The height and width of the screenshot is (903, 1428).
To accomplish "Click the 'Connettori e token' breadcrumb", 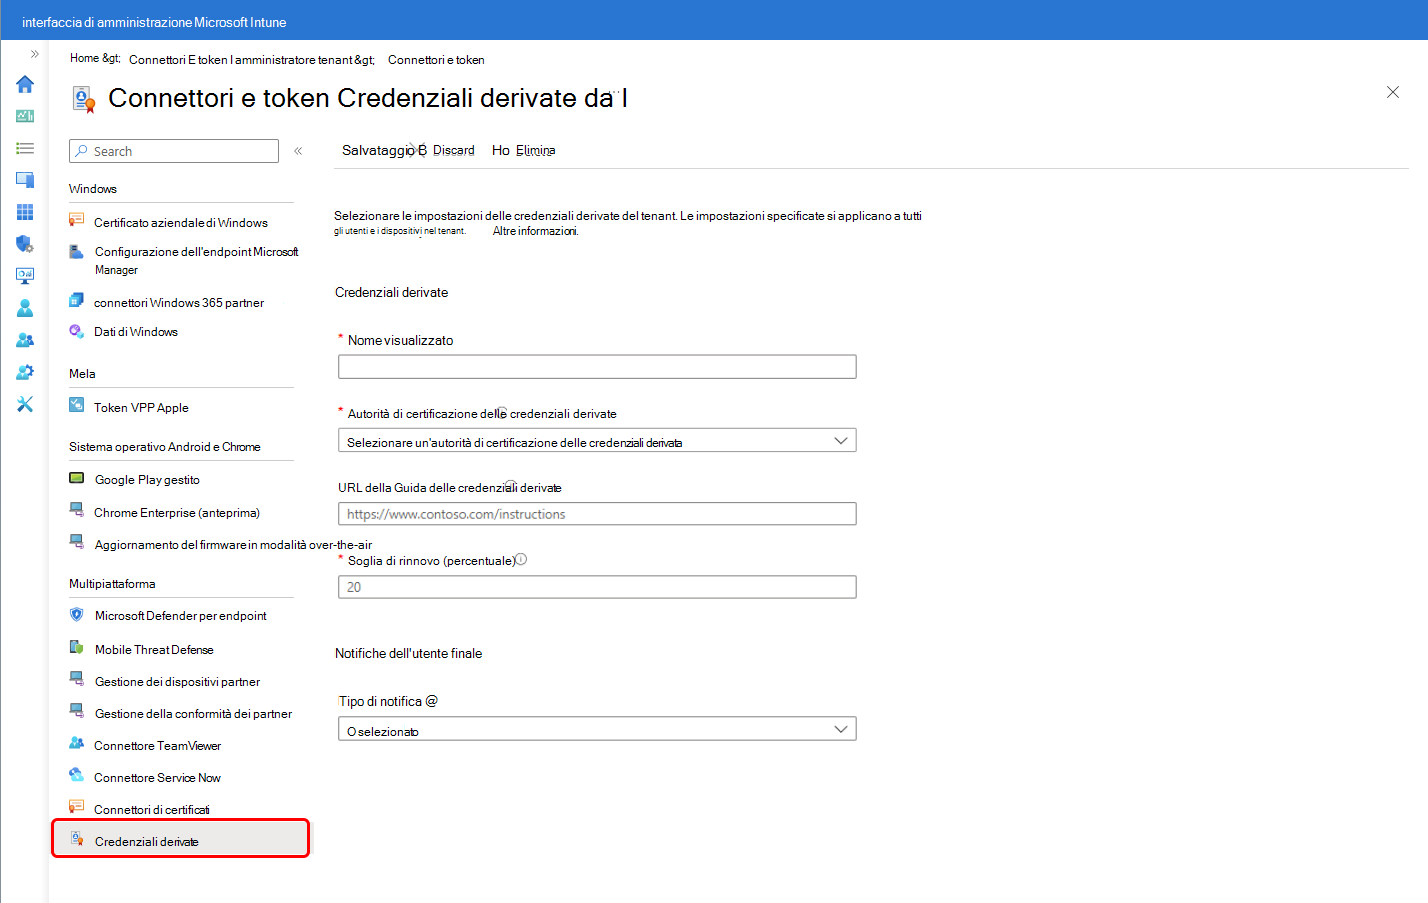I will click(436, 60).
